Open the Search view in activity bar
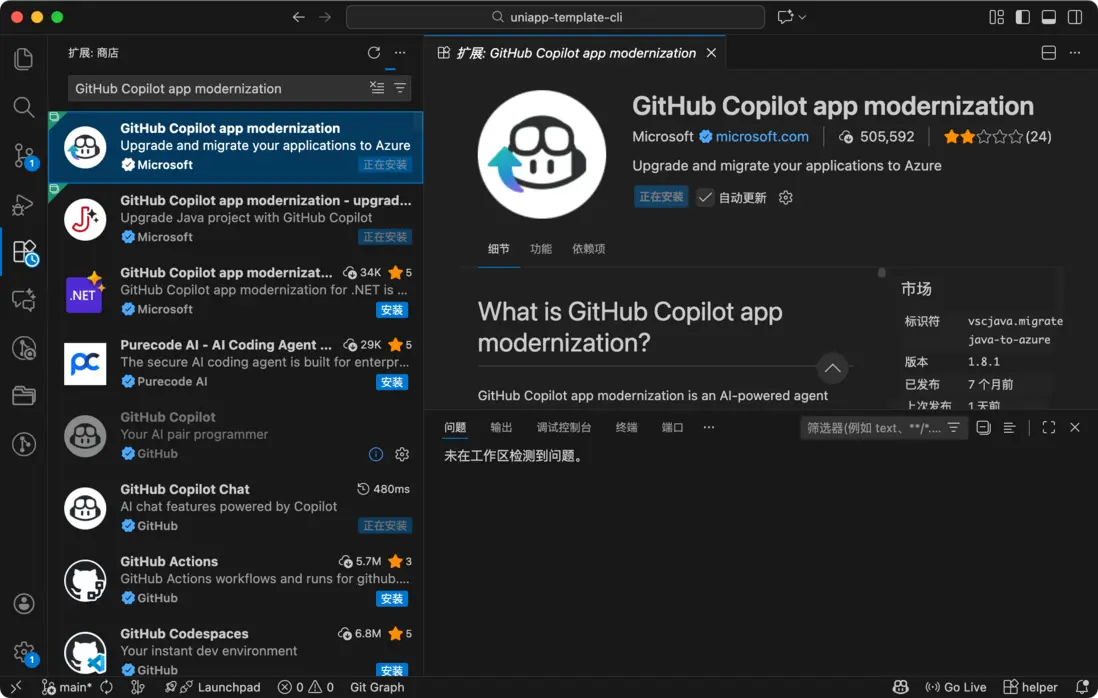The width and height of the screenshot is (1098, 698). point(23,107)
